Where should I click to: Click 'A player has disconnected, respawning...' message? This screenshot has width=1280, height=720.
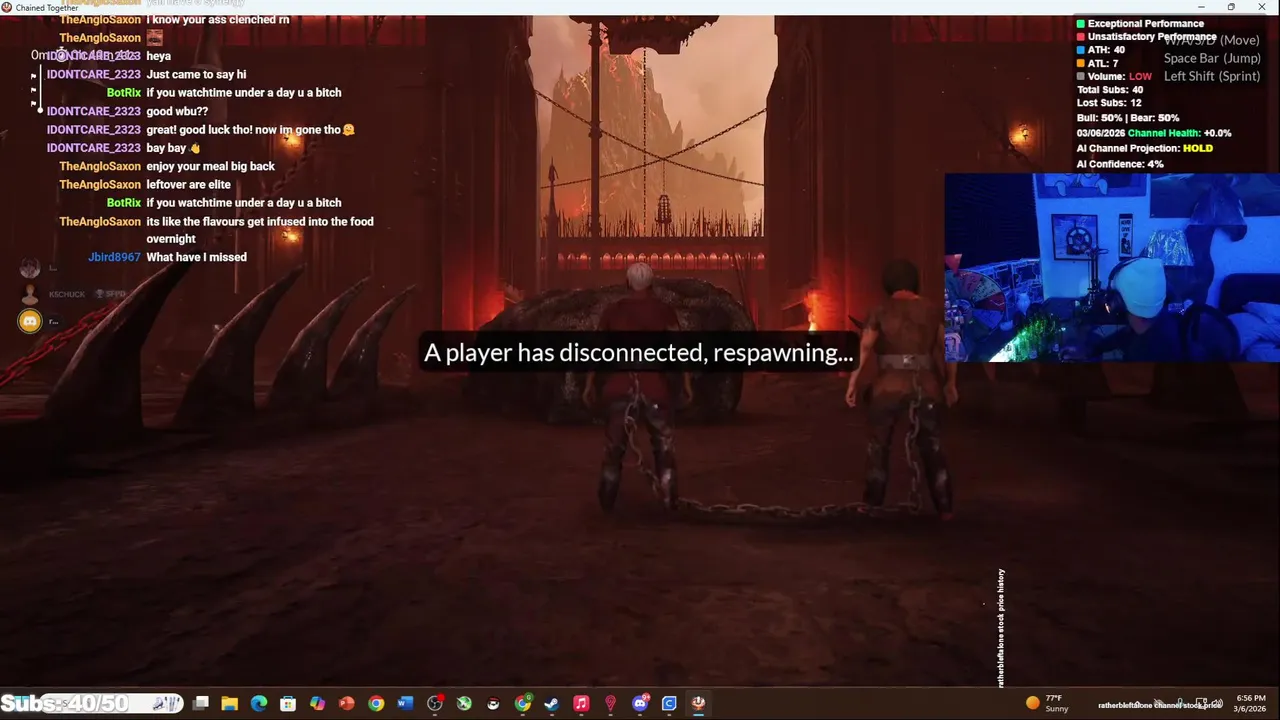pyautogui.click(x=638, y=352)
